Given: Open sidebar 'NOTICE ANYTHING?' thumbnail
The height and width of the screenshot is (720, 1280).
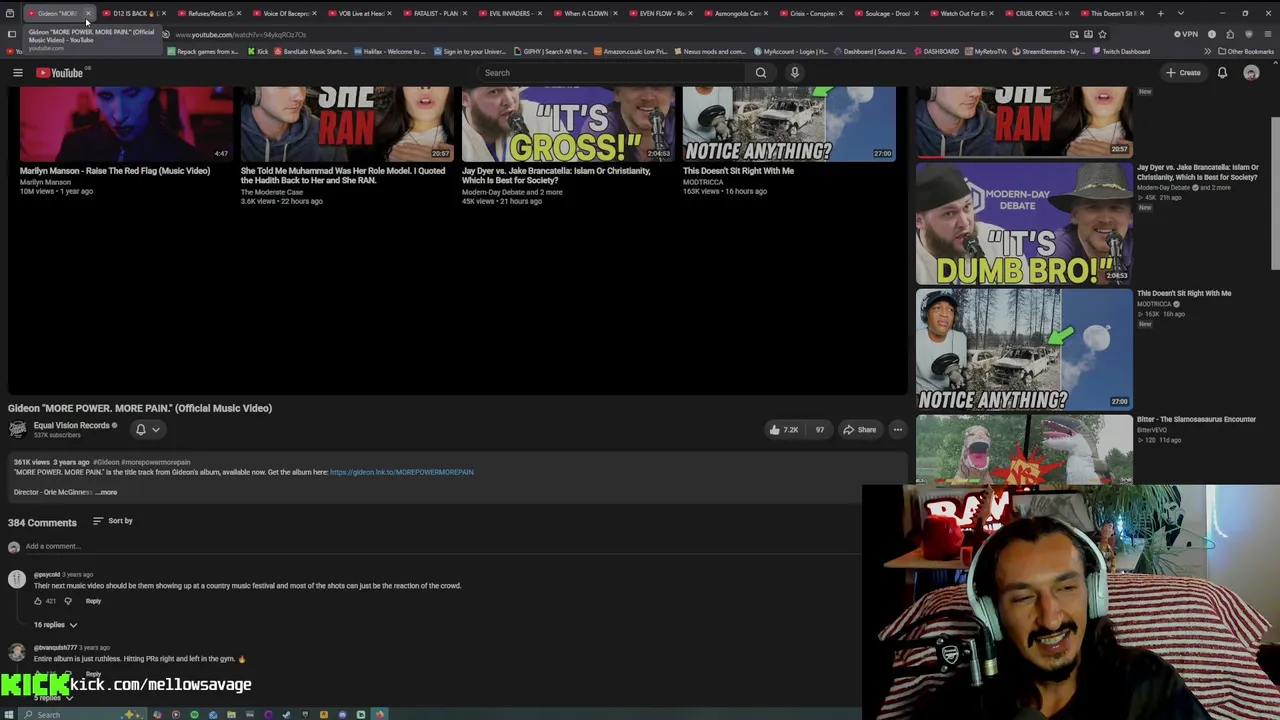Looking at the screenshot, I should point(1024,350).
